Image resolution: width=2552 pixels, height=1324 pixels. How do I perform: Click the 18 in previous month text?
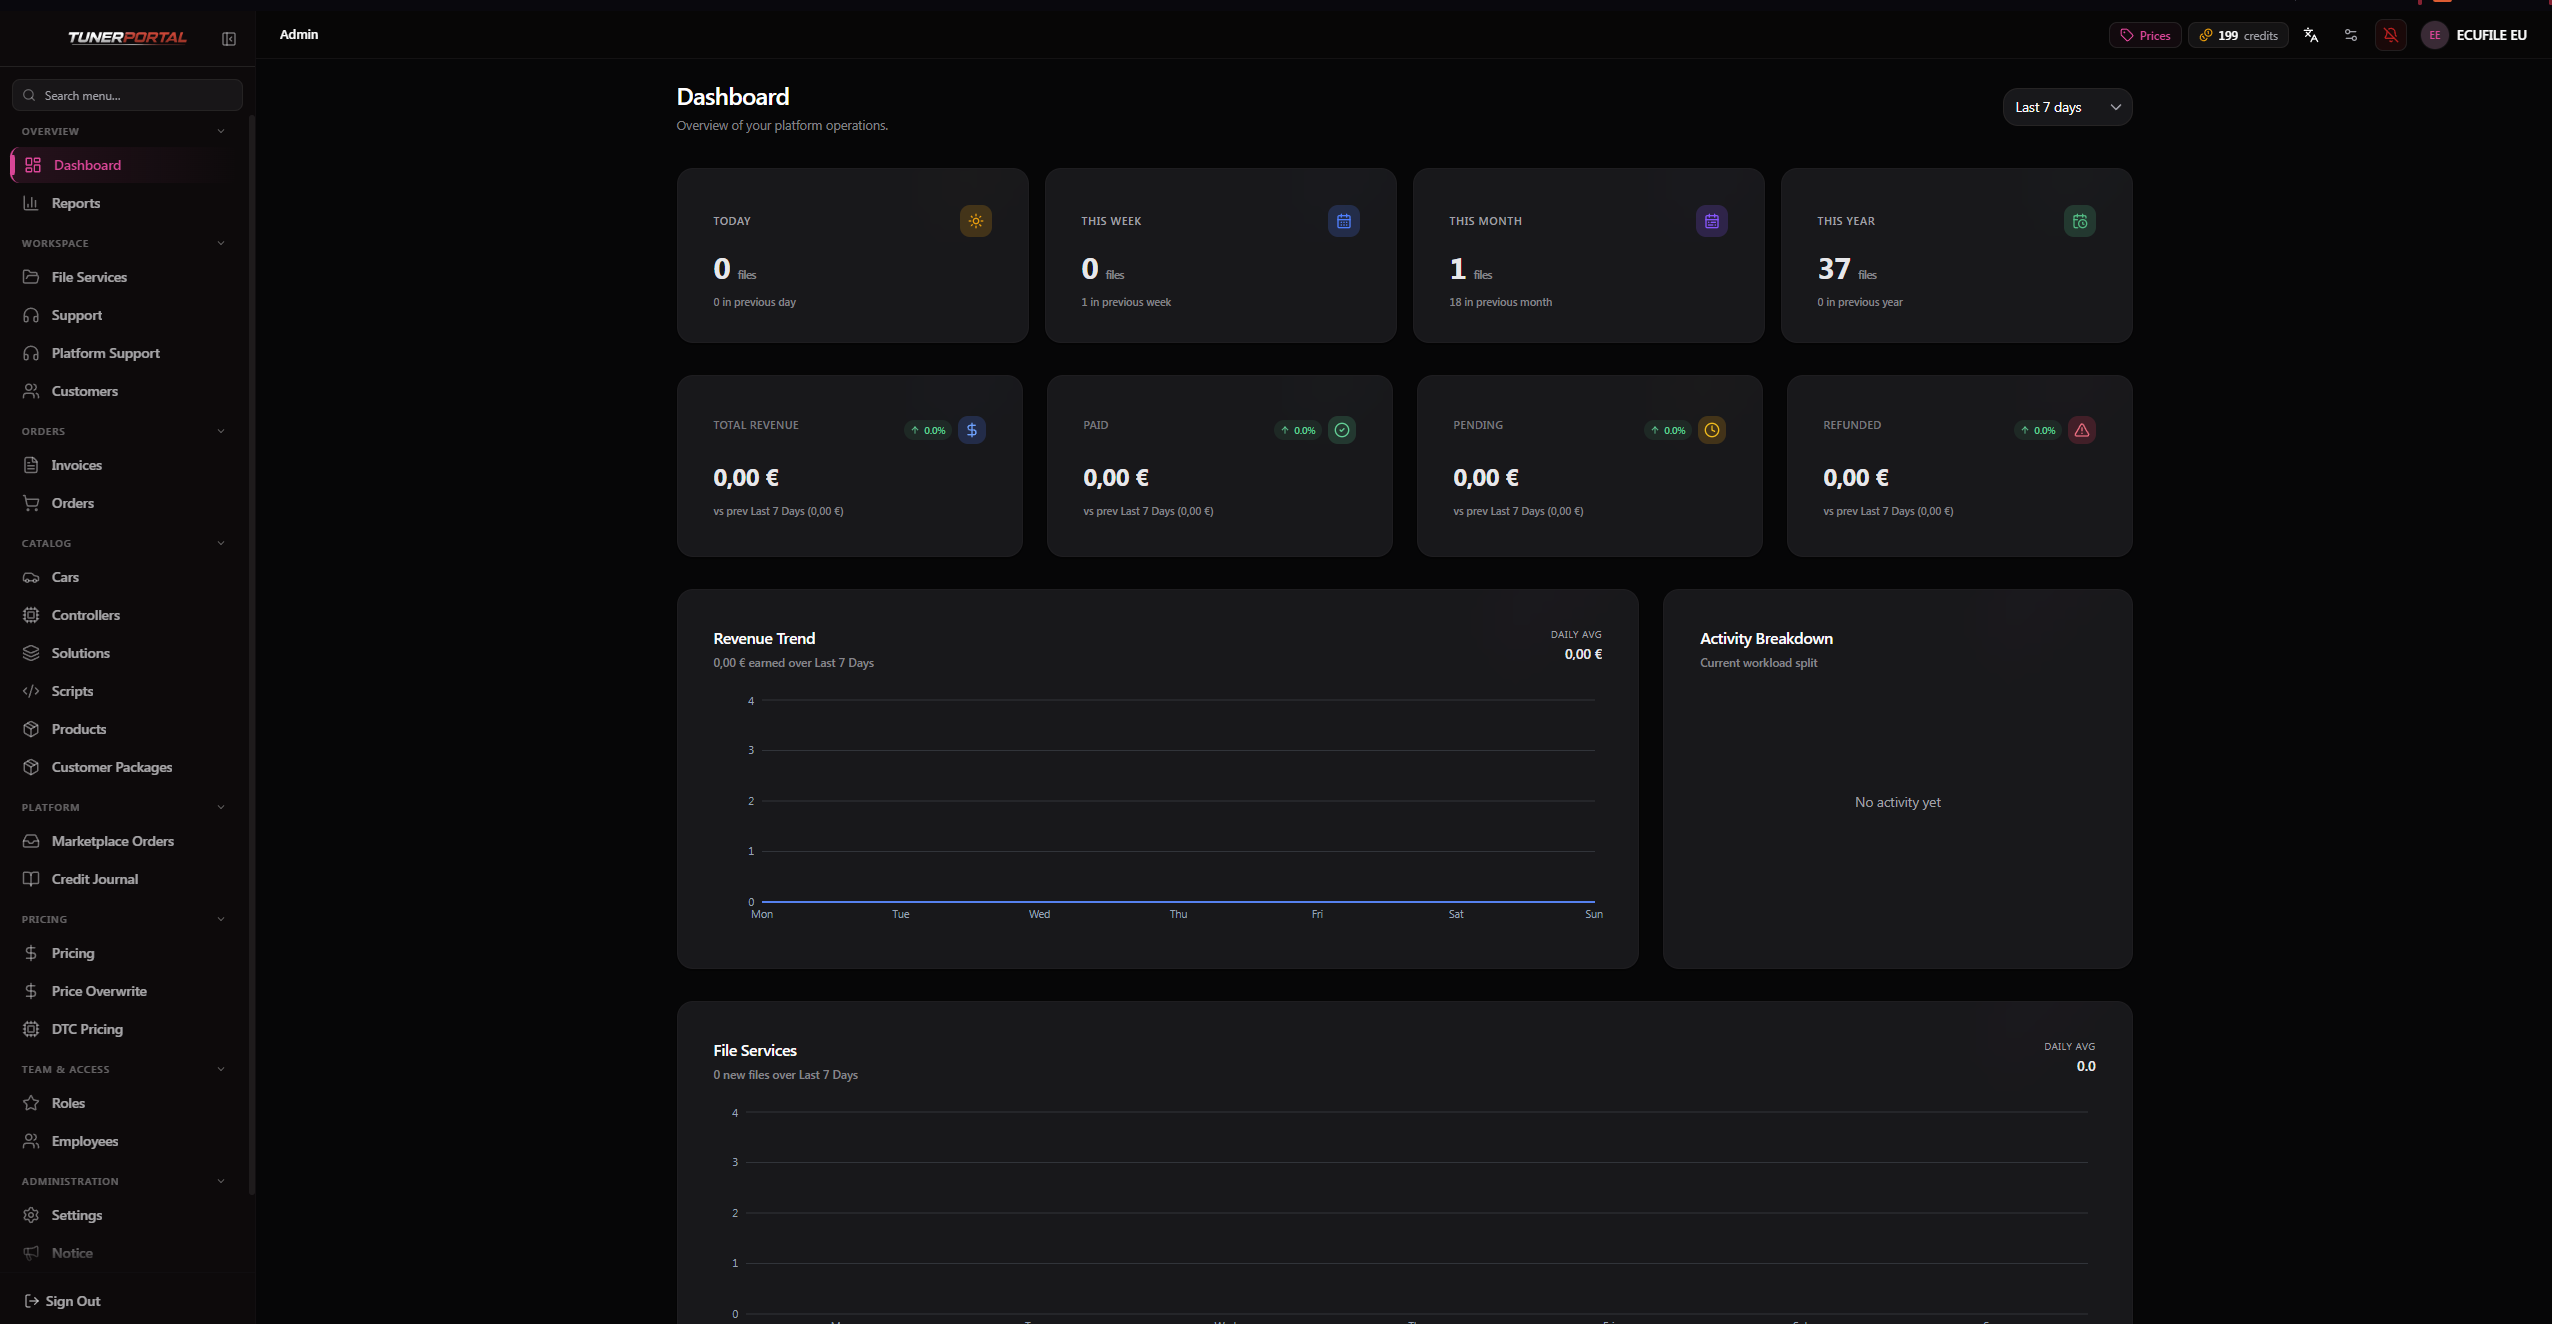pyautogui.click(x=1500, y=302)
